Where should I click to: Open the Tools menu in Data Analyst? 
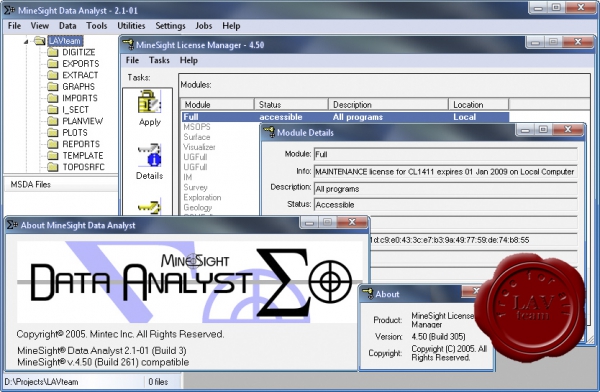[x=96, y=26]
